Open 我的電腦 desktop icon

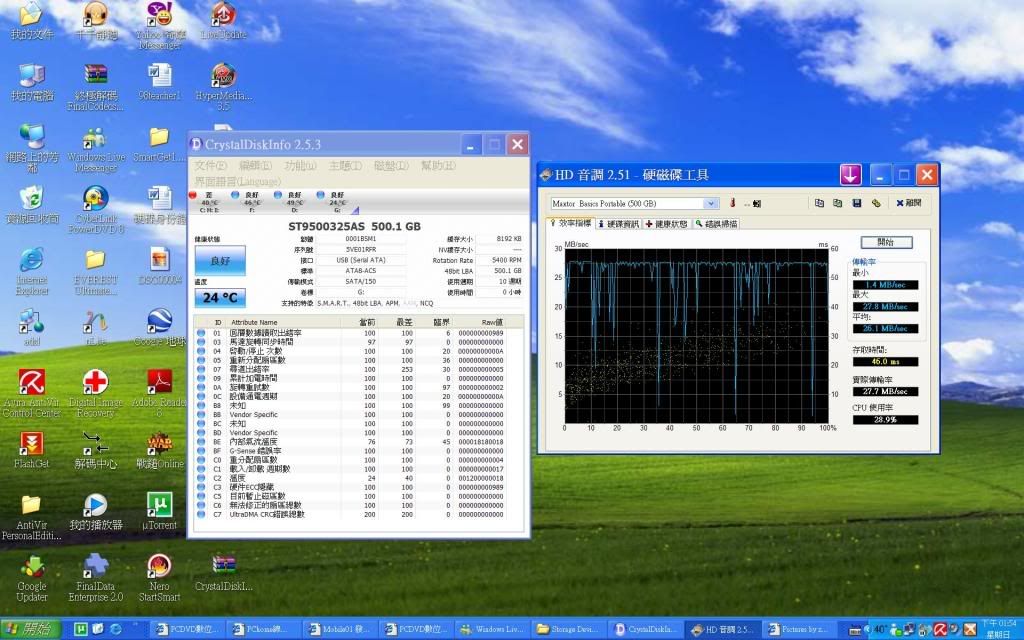pyautogui.click(x=32, y=83)
